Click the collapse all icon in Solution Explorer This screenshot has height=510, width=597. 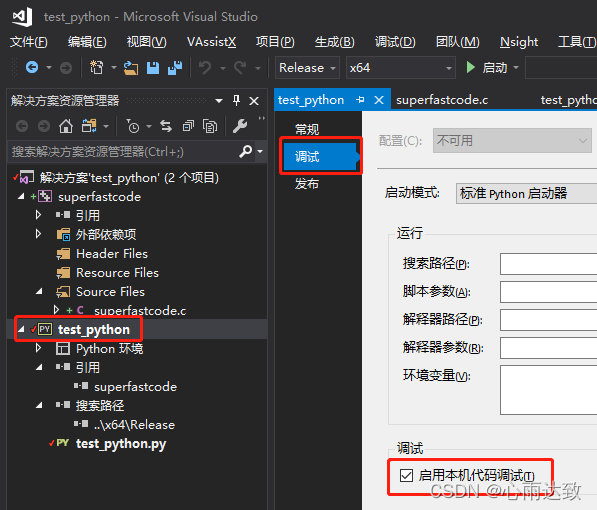click(x=188, y=126)
